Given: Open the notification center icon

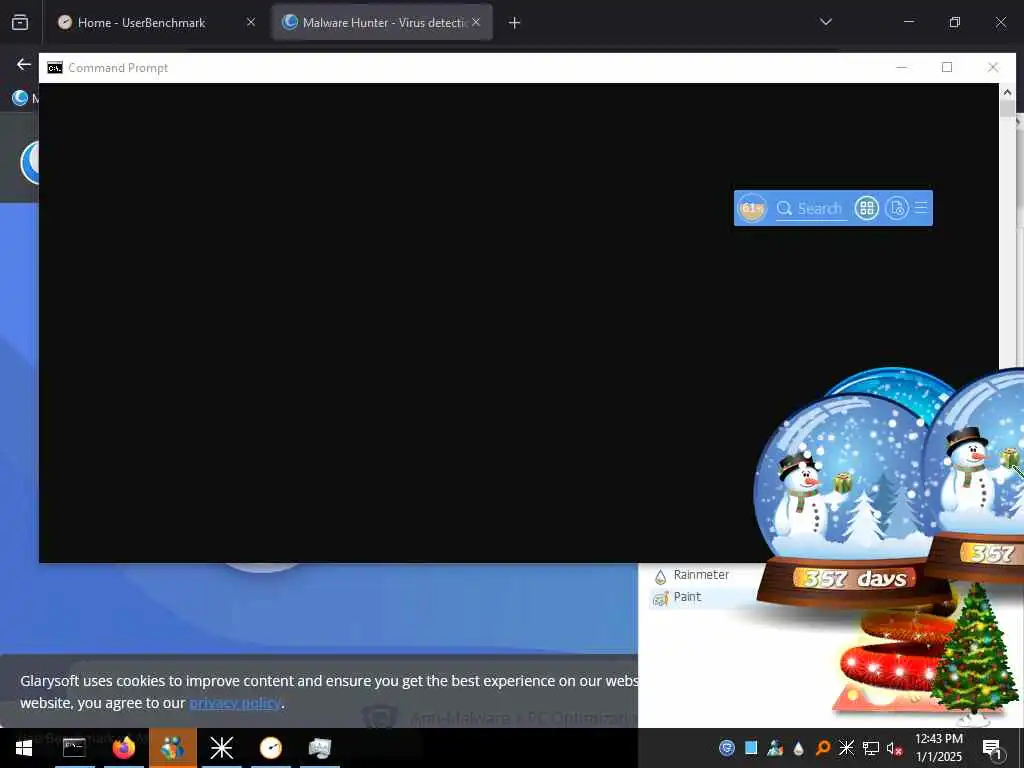Looking at the screenshot, I should [991, 748].
